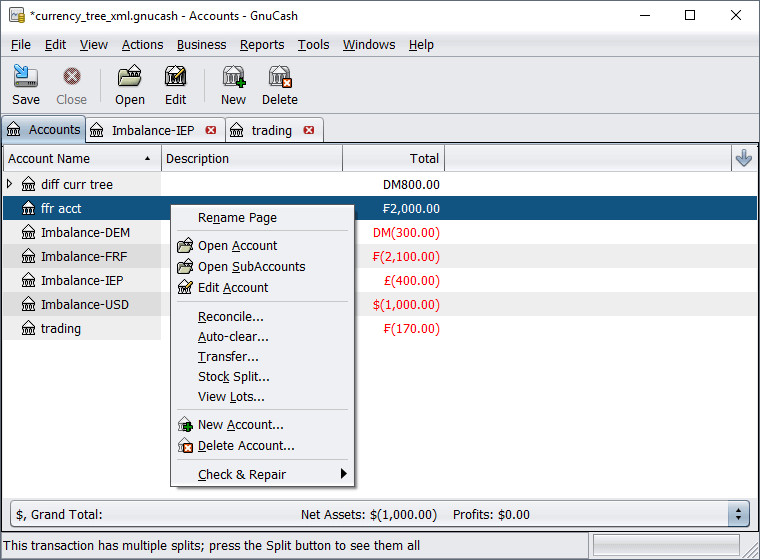Screen dimensions: 760x560
Task: Select the trading account row
Action: tap(61, 328)
